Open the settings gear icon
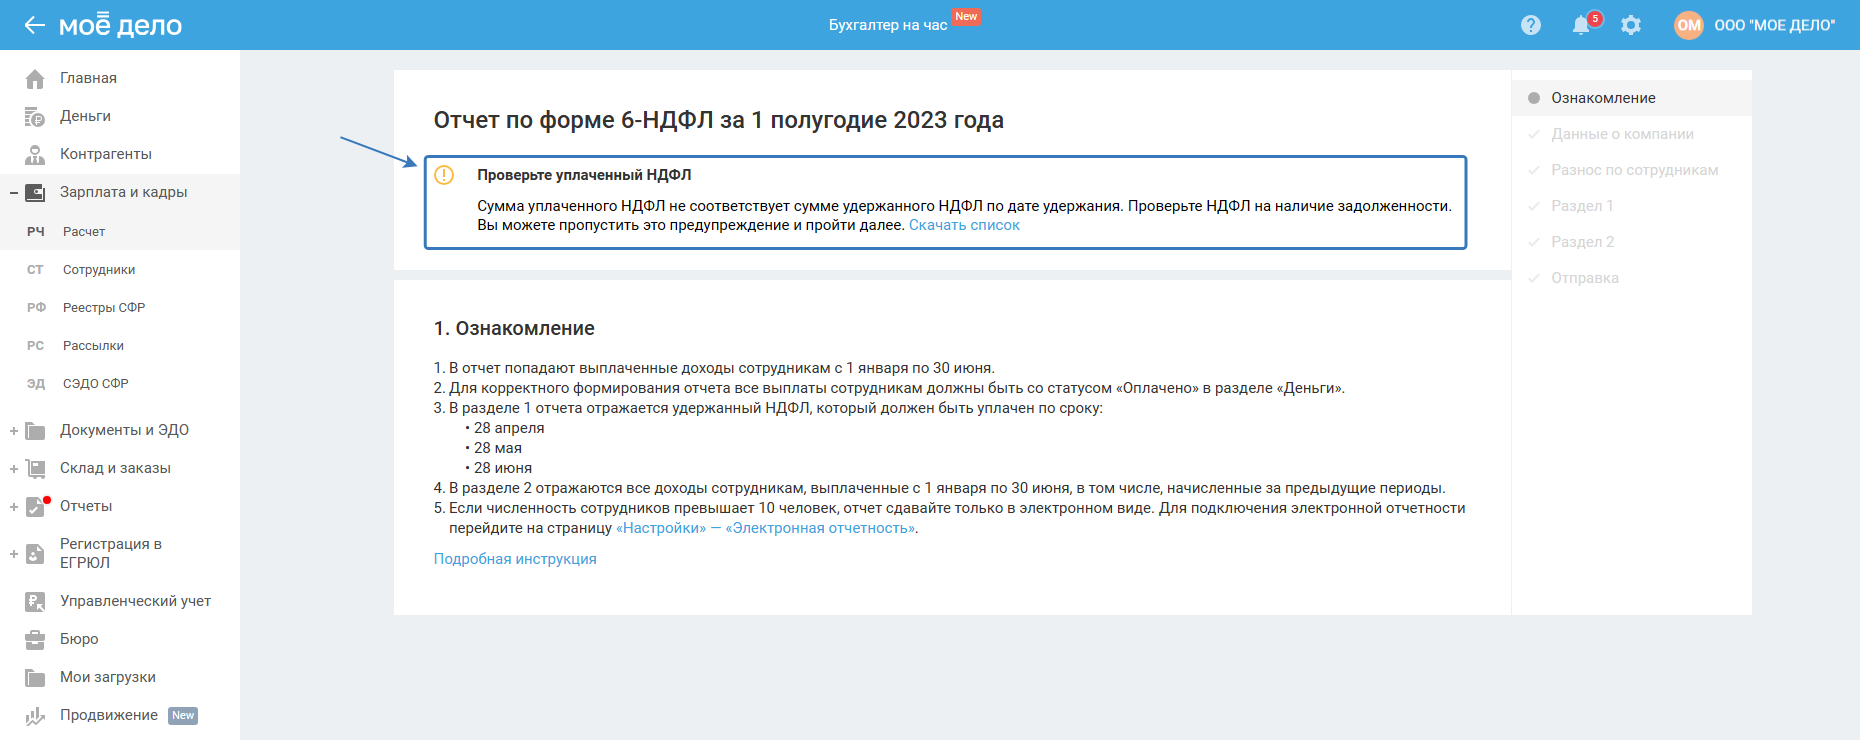 click(1631, 25)
